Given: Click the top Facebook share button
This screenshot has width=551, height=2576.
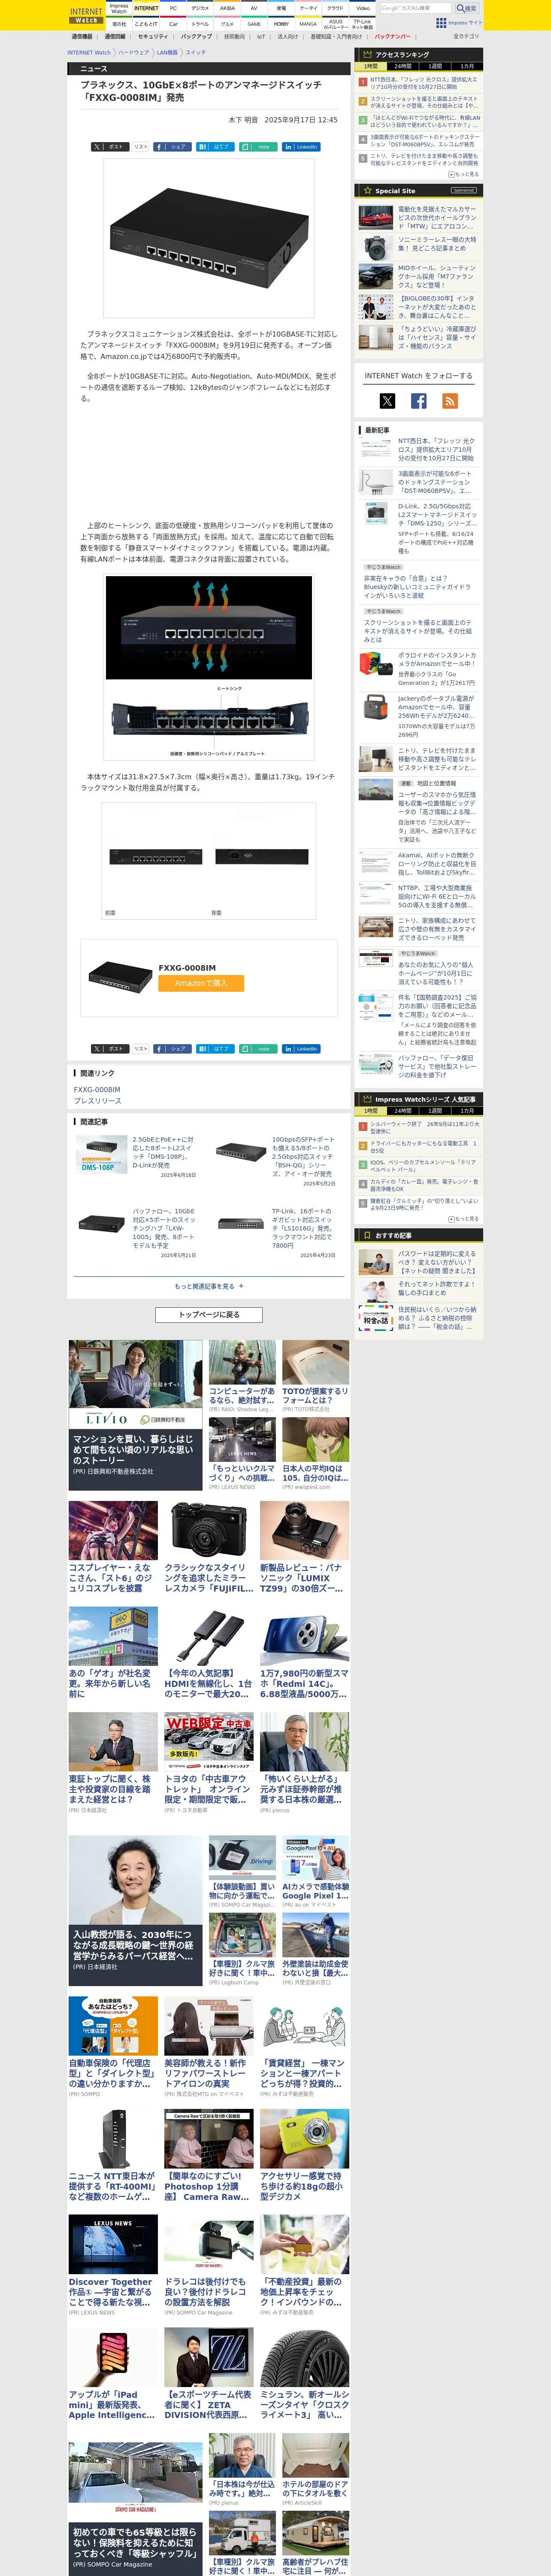Looking at the screenshot, I should (172, 147).
